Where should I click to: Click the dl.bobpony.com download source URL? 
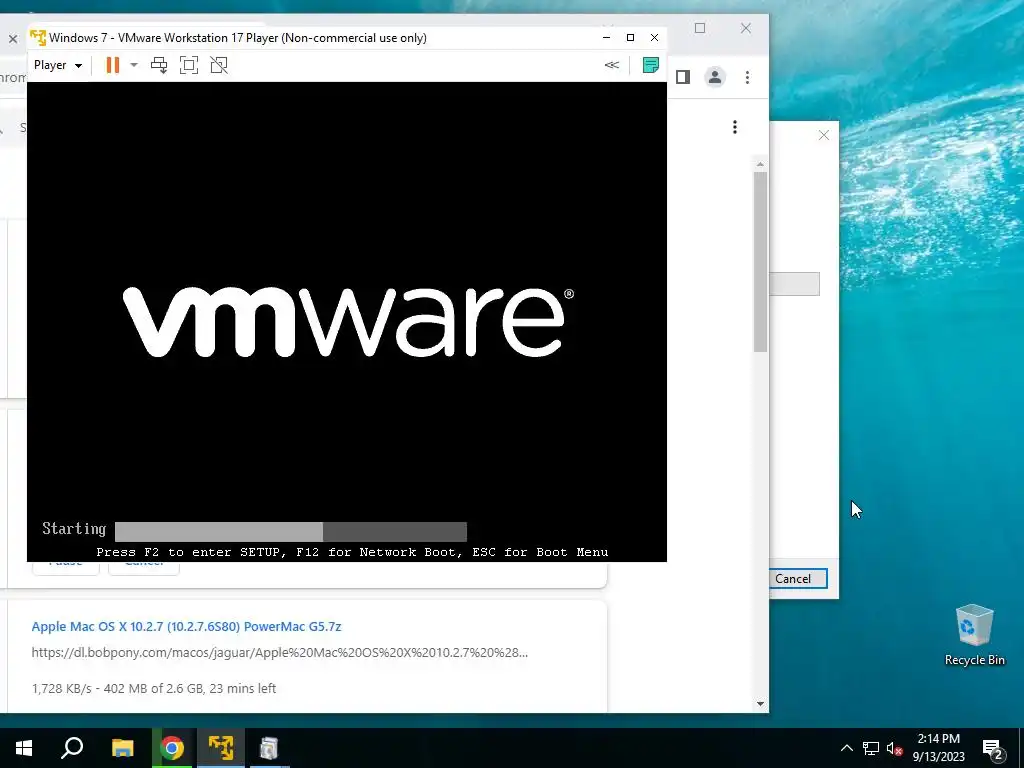point(280,652)
